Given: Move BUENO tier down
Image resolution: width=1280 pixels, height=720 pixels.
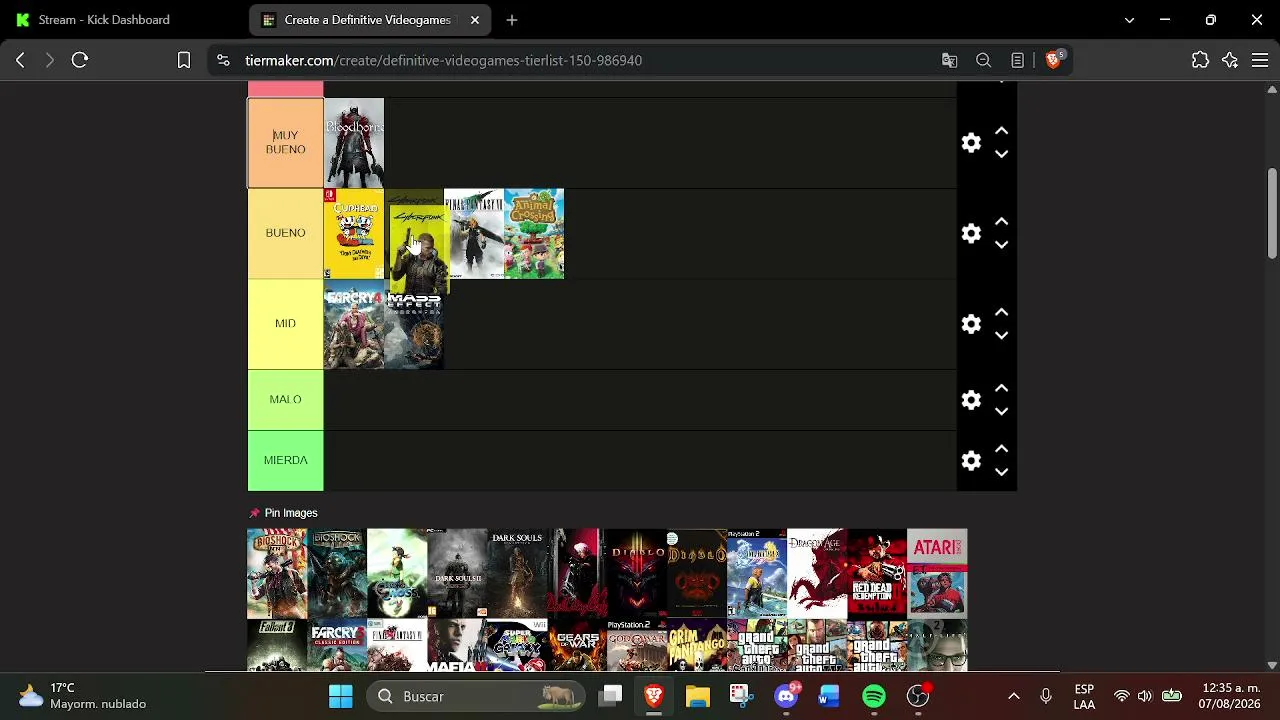Looking at the screenshot, I should click(x=1001, y=245).
